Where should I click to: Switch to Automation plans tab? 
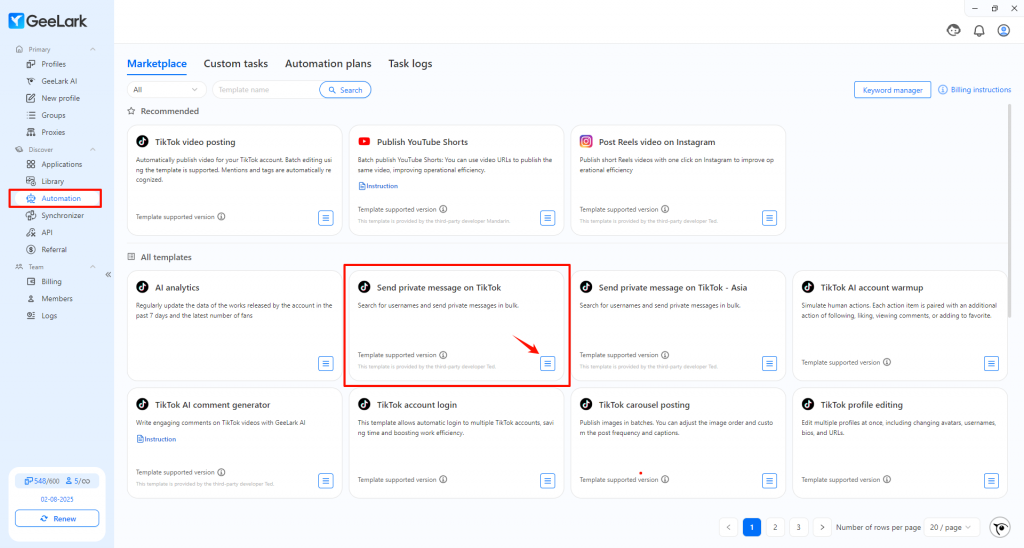(328, 64)
